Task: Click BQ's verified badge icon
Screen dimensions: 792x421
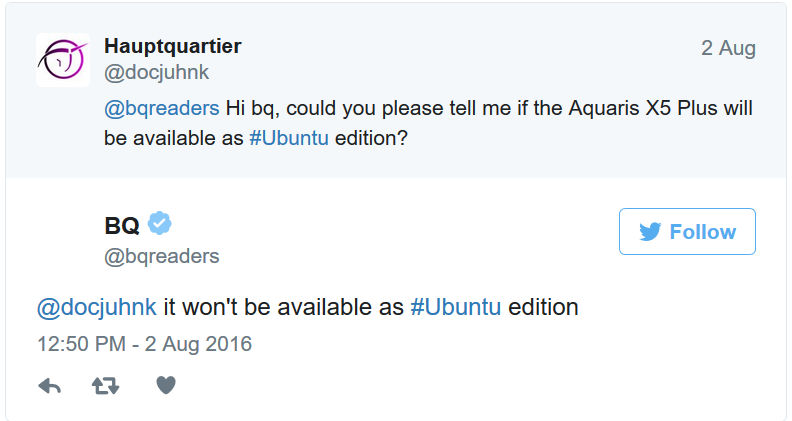Action: 160,222
